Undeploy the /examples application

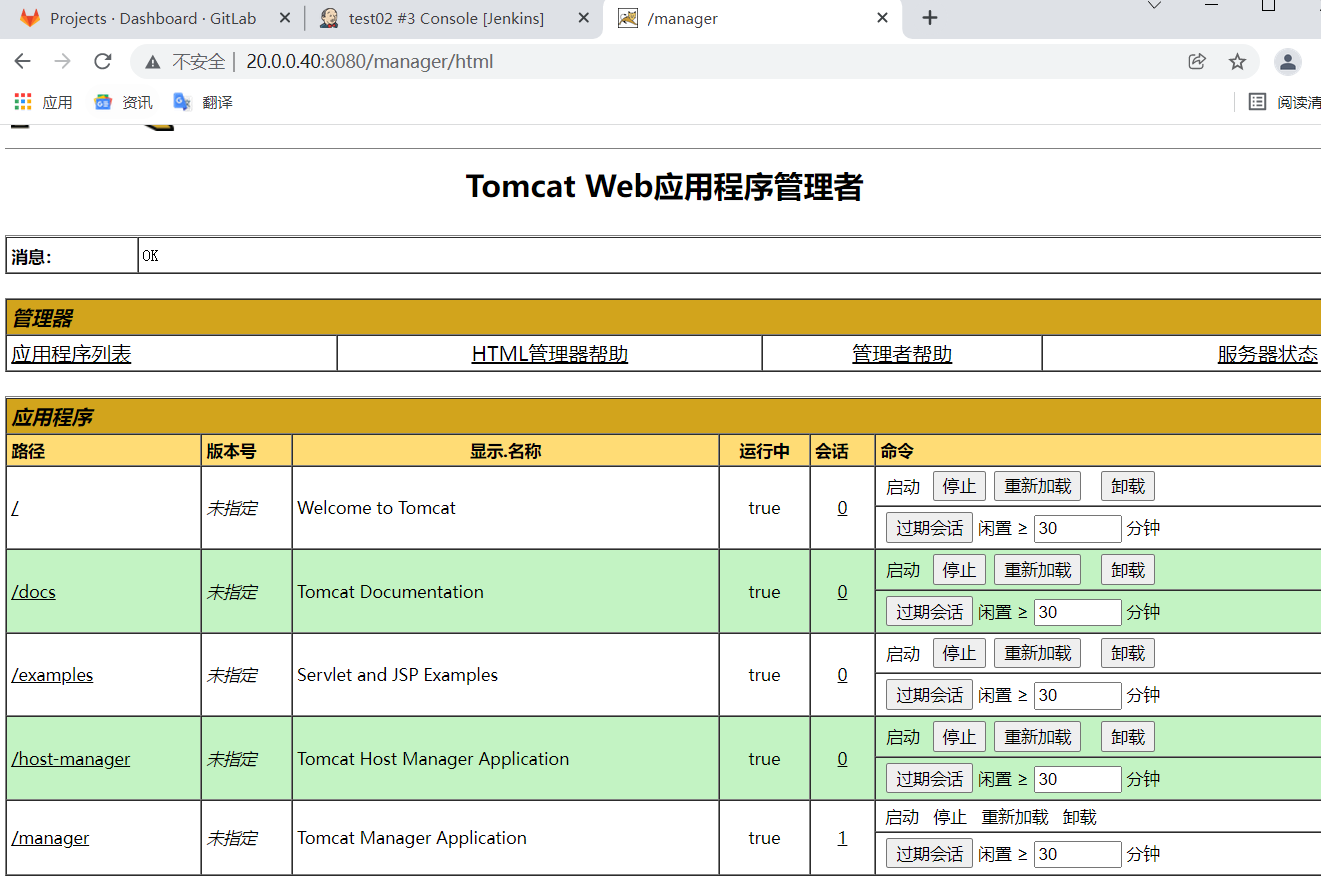[x=1128, y=653]
